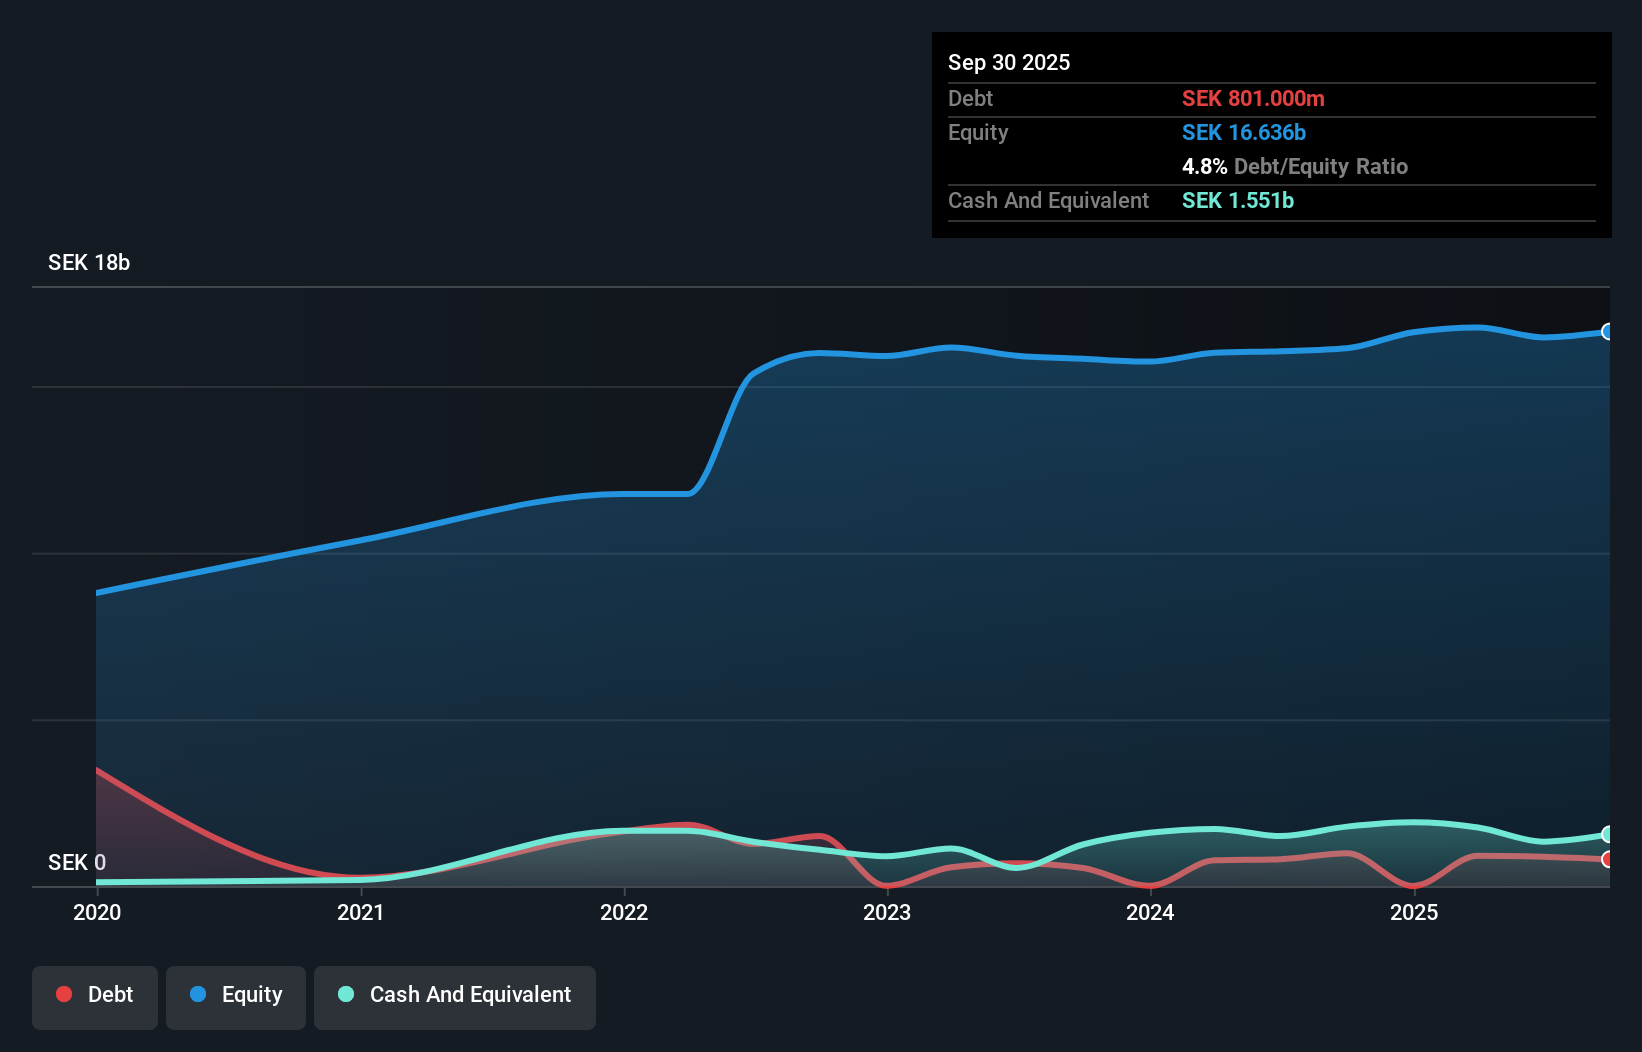The width and height of the screenshot is (1642, 1052).
Task: Click the teal Cash And Equivalent legend dot
Action: (345, 994)
